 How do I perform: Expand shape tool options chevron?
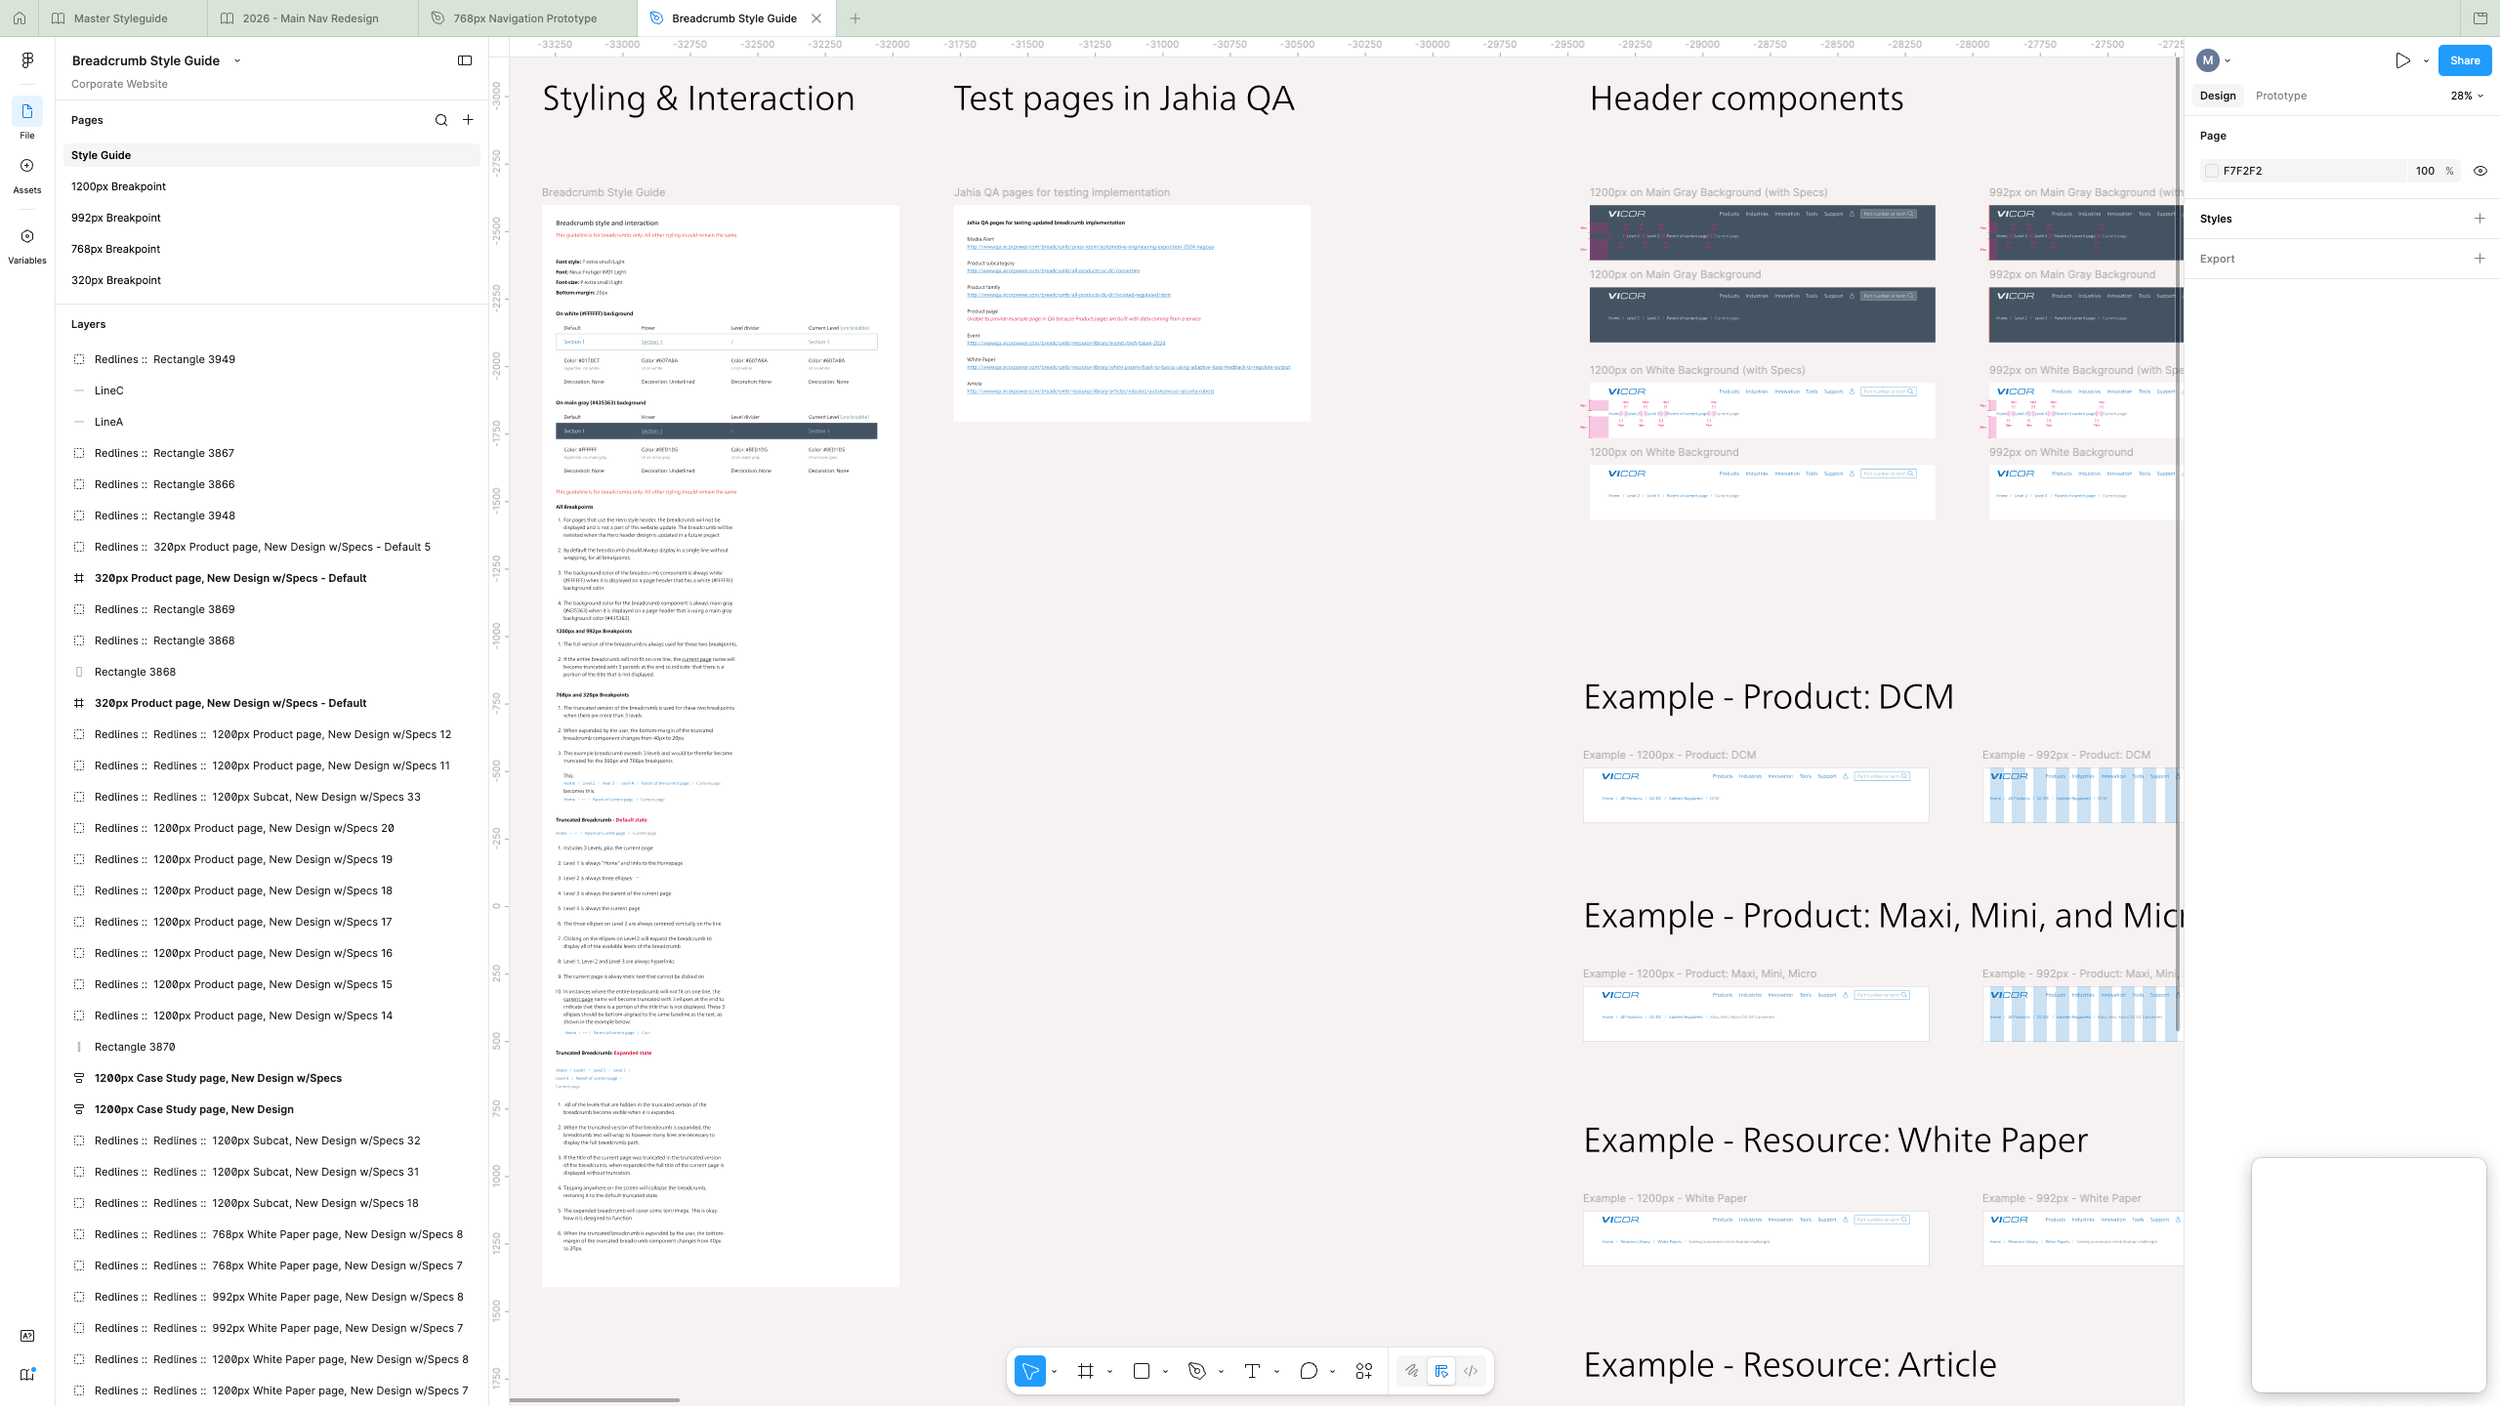[x=1165, y=1372]
